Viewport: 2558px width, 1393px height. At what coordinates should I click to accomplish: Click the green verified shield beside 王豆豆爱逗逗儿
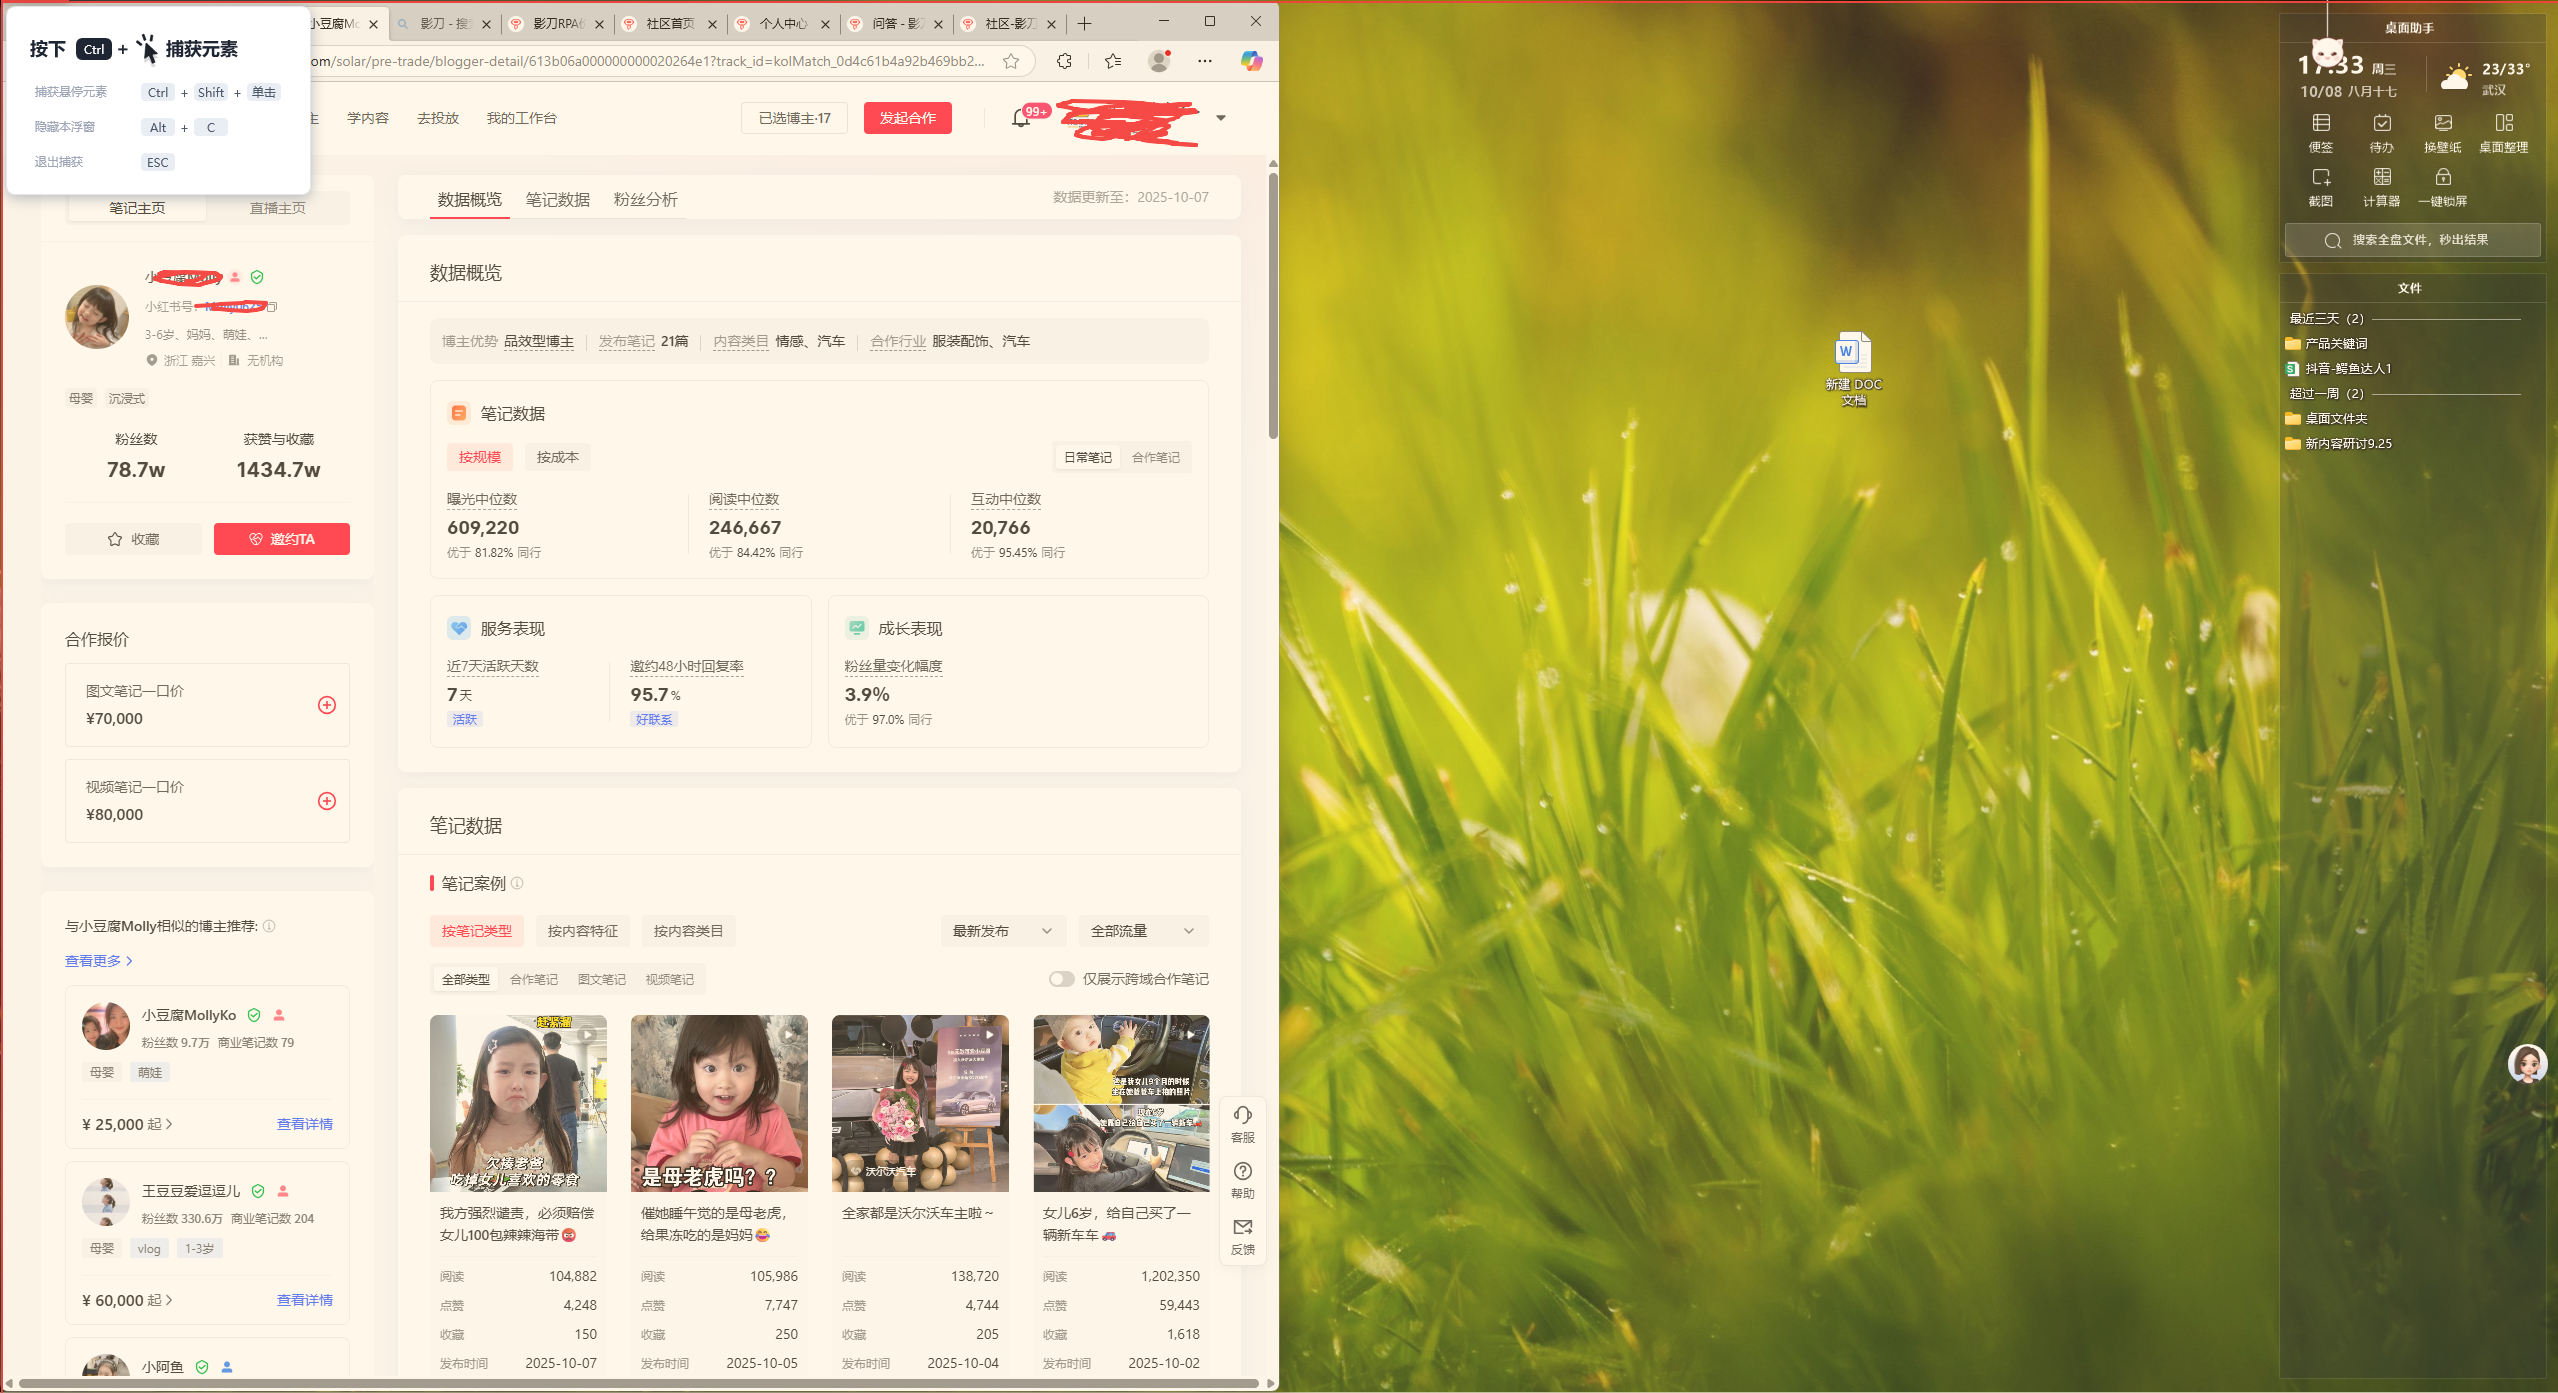point(258,1191)
